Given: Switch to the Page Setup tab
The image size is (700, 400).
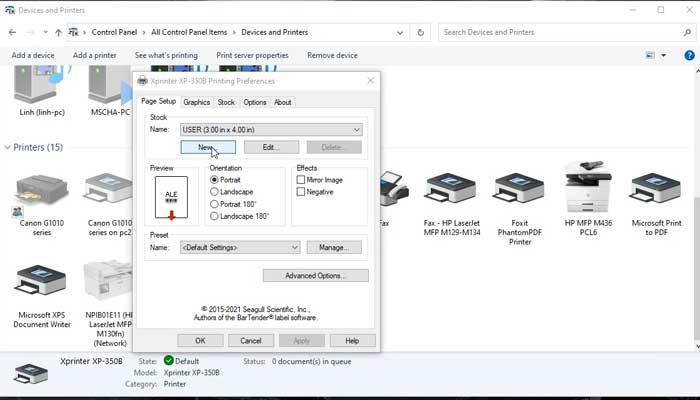Looking at the screenshot, I should click(158, 101).
